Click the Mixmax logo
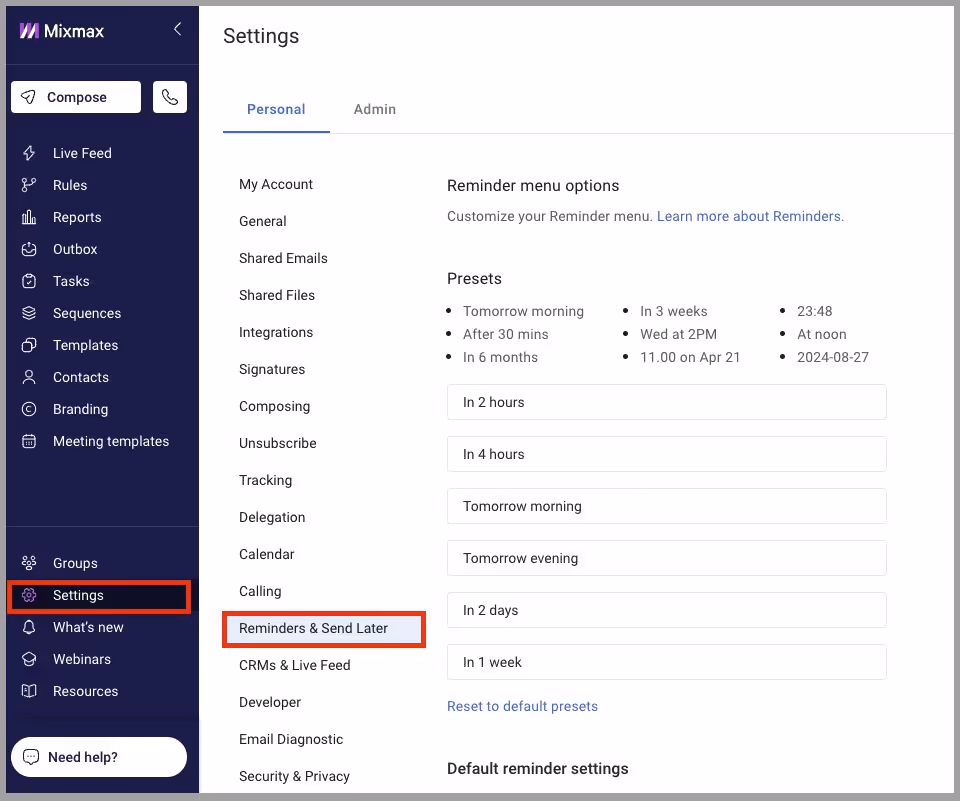The height and width of the screenshot is (801, 960). pos(61,31)
